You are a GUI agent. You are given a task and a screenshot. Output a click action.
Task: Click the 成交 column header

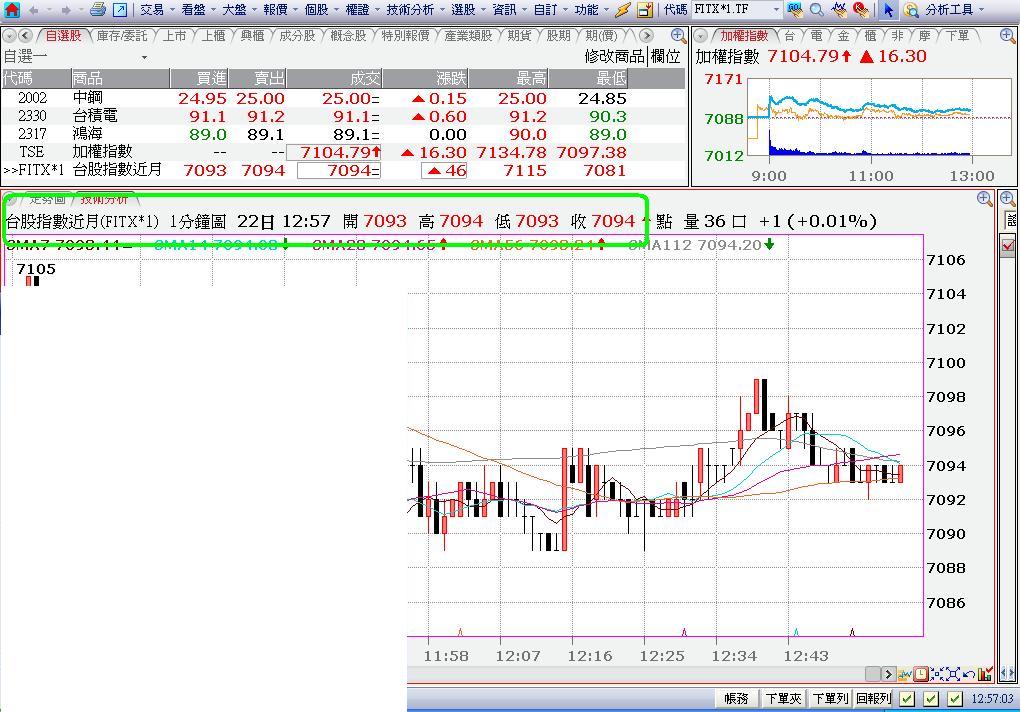tap(334, 79)
